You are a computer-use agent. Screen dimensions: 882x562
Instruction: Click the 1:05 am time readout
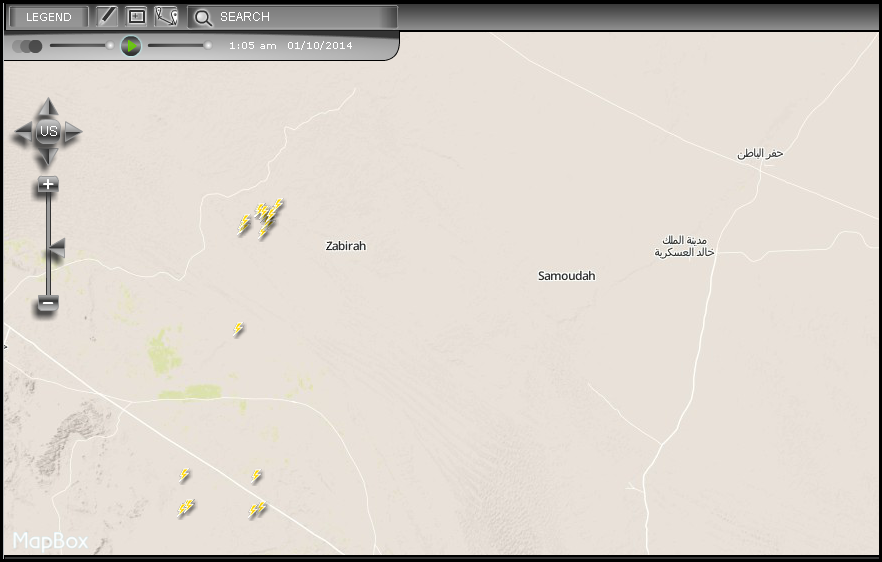point(253,46)
